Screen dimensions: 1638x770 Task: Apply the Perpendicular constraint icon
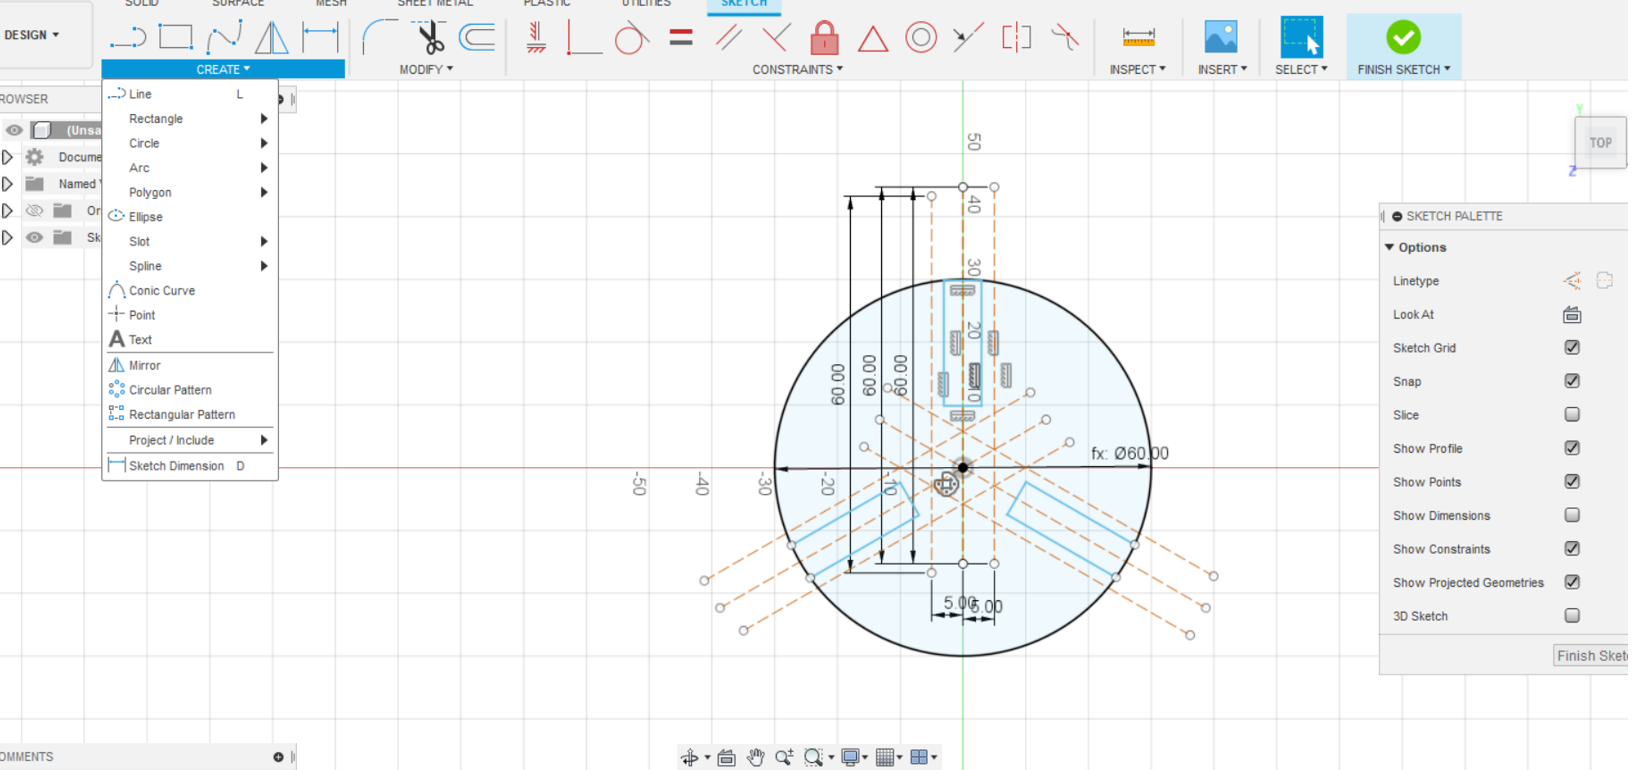776,38
